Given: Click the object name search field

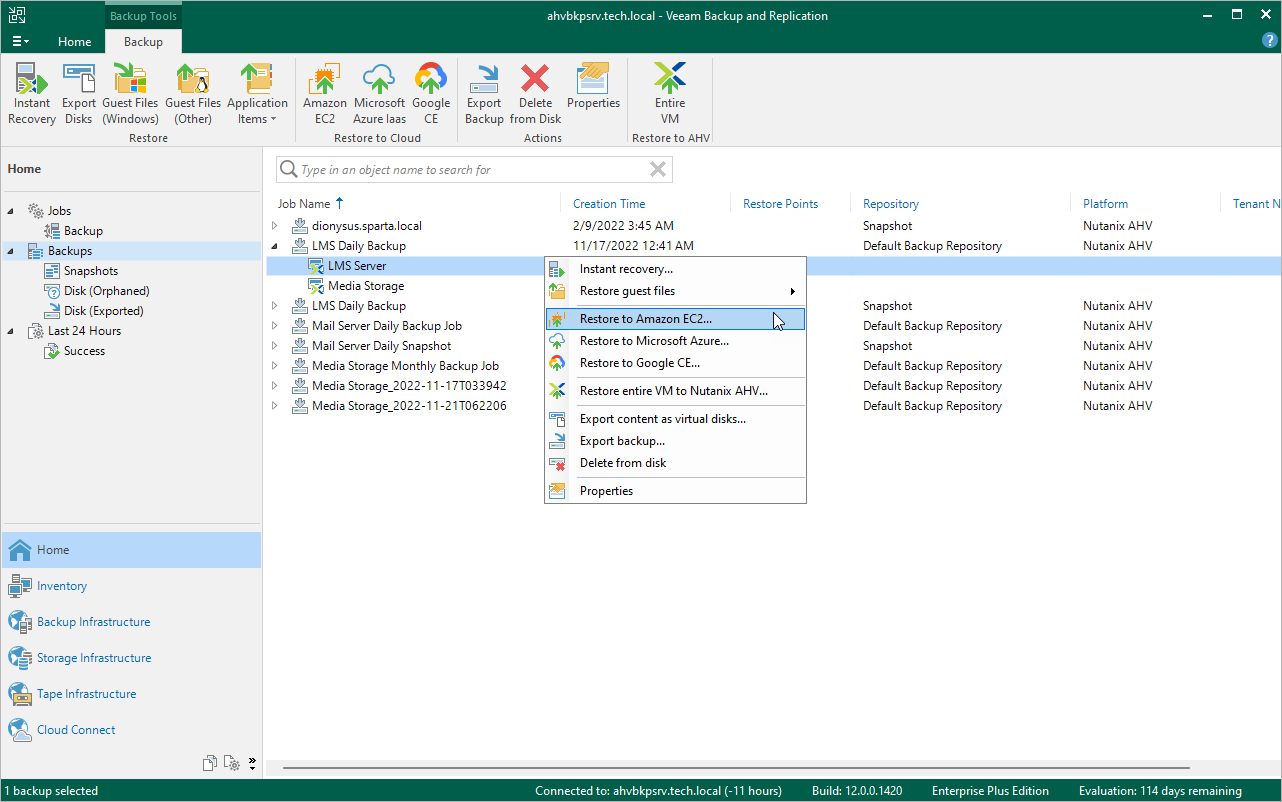Looking at the screenshot, I should pyautogui.click(x=470, y=170).
